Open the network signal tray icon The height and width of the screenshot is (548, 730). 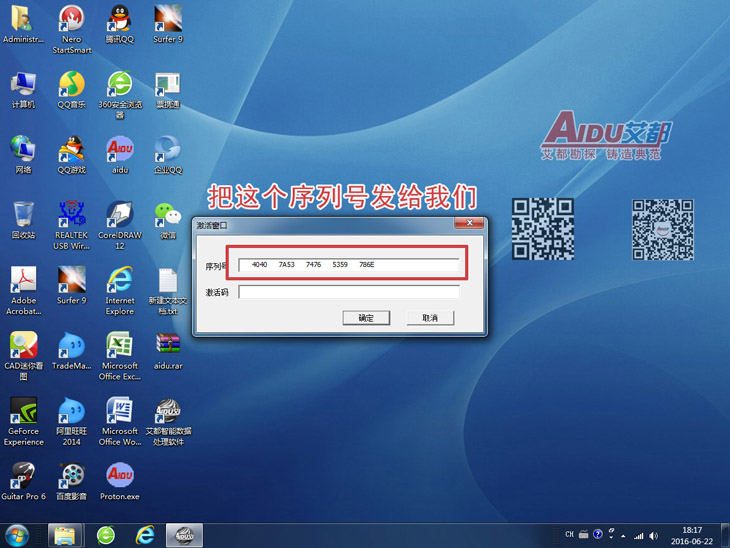pos(639,536)
